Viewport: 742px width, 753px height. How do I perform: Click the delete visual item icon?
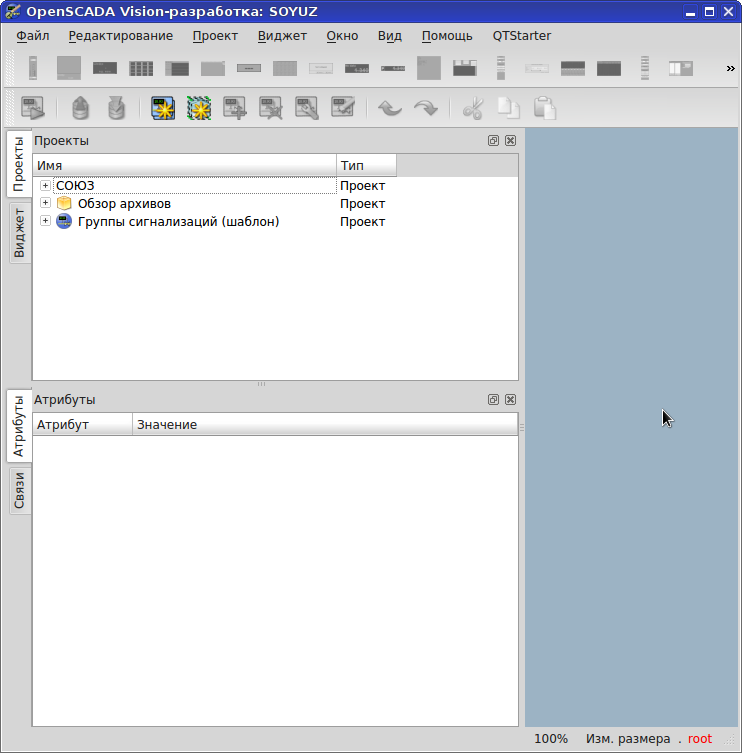(271, 108)
